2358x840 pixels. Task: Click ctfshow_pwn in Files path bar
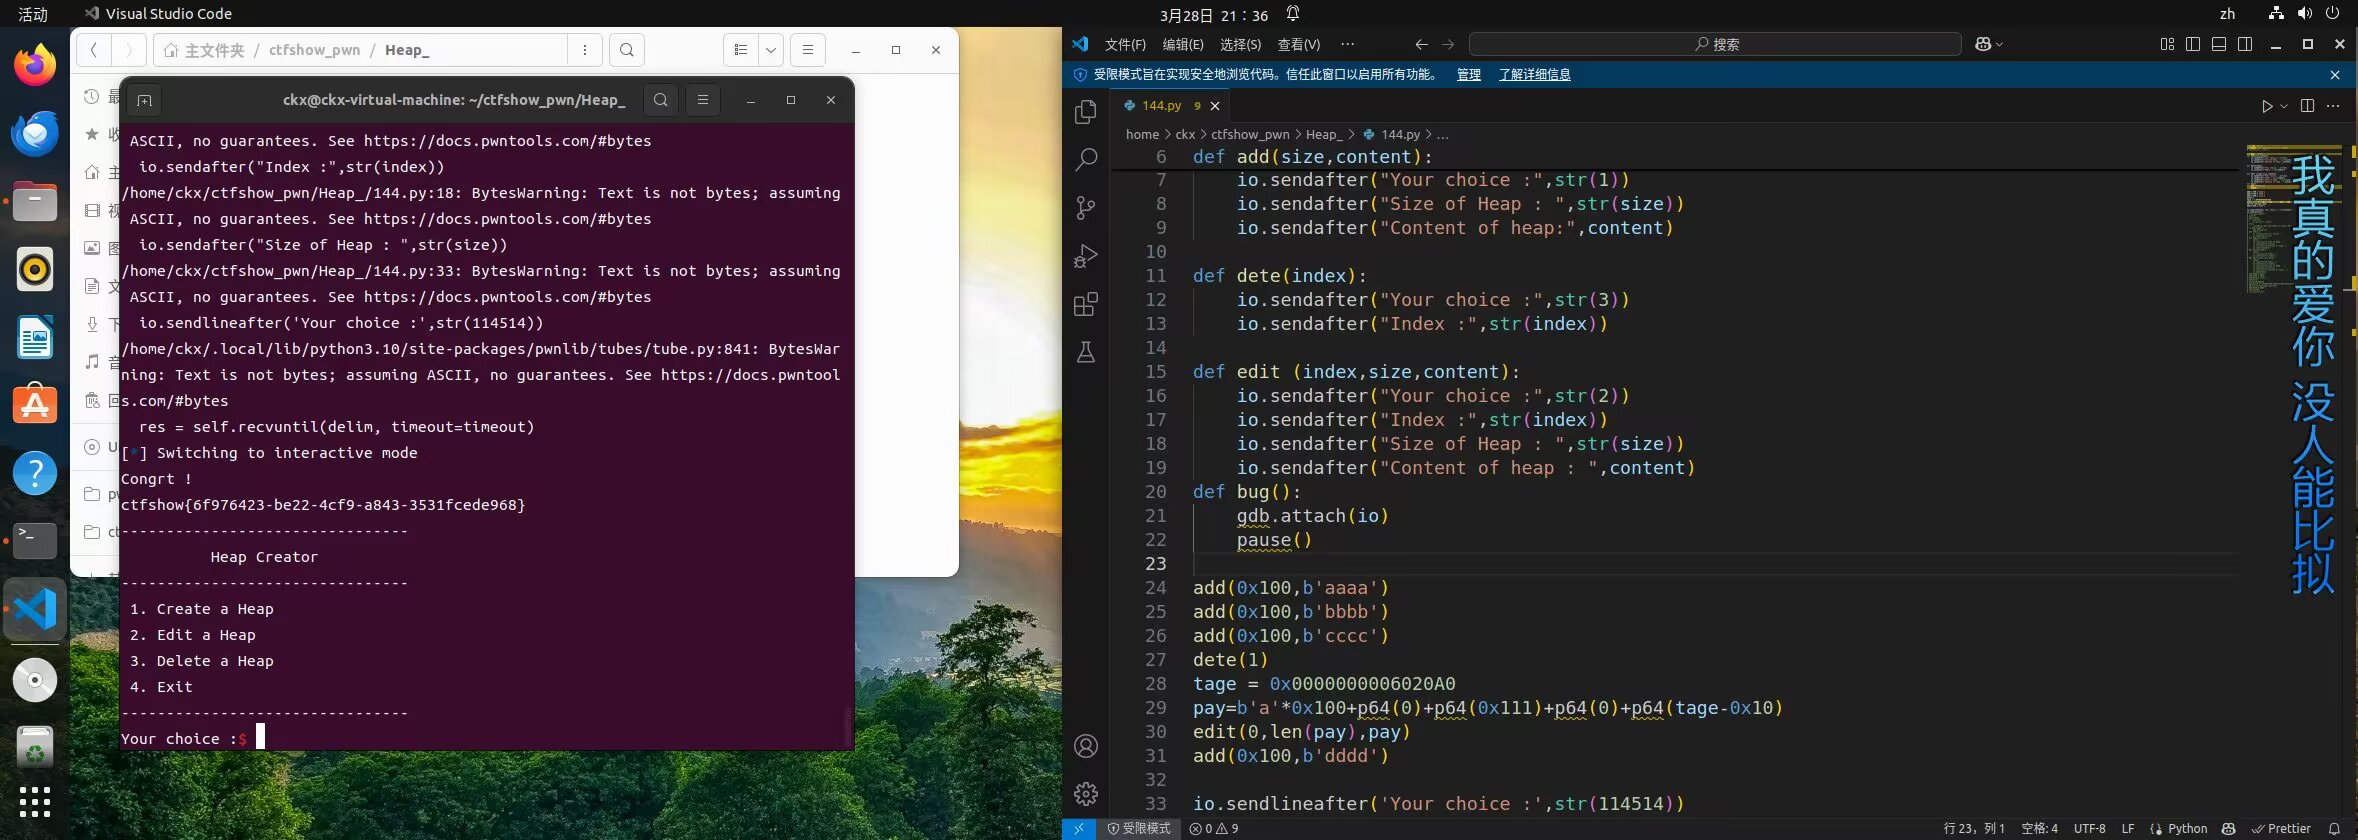point(314,50)
